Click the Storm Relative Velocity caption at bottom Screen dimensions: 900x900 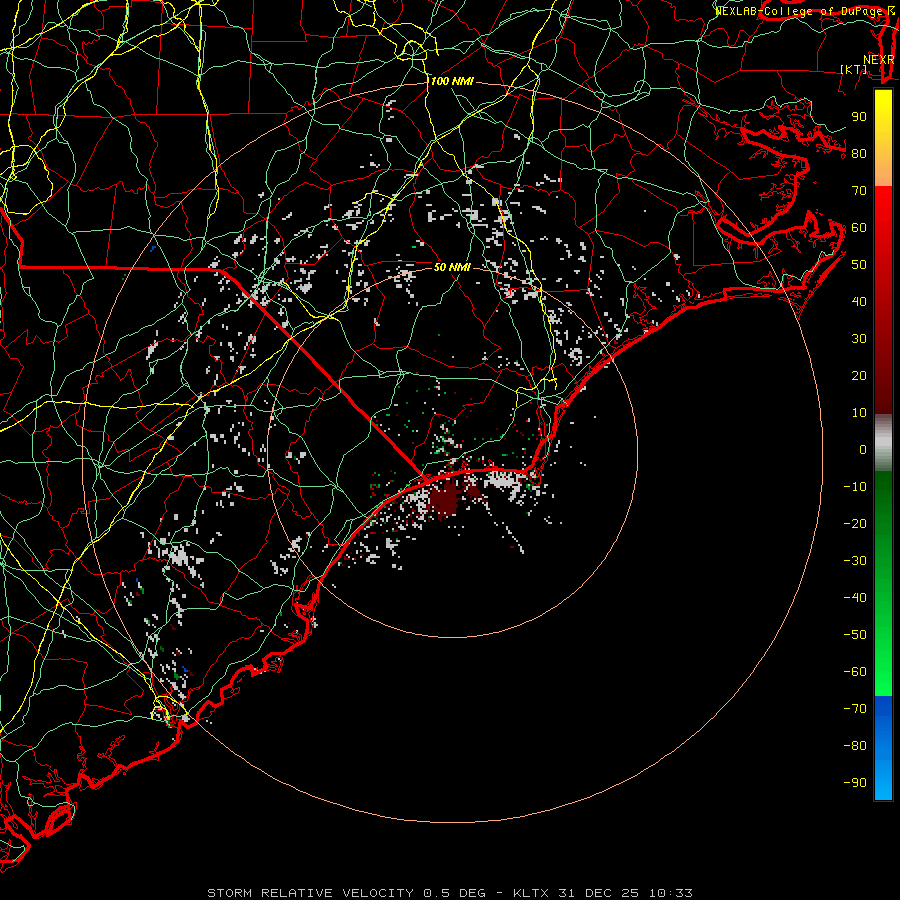point(449,893)
